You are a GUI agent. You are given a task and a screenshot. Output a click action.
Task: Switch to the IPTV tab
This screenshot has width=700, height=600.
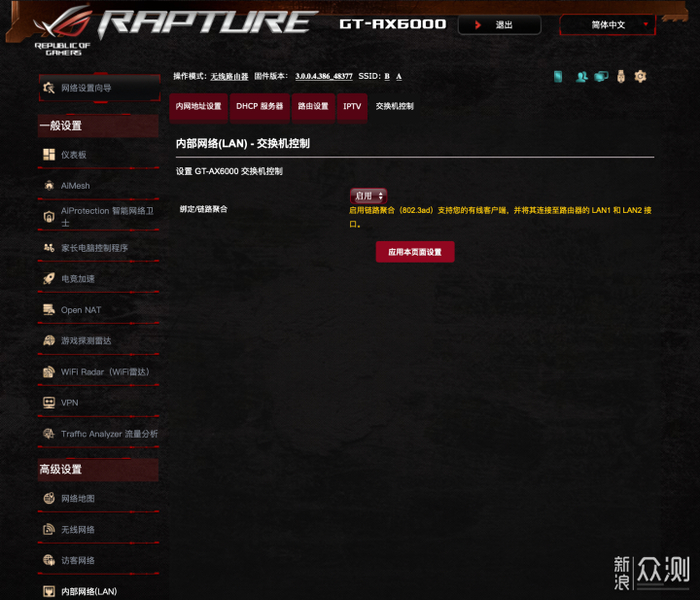(x=352, y=106)
